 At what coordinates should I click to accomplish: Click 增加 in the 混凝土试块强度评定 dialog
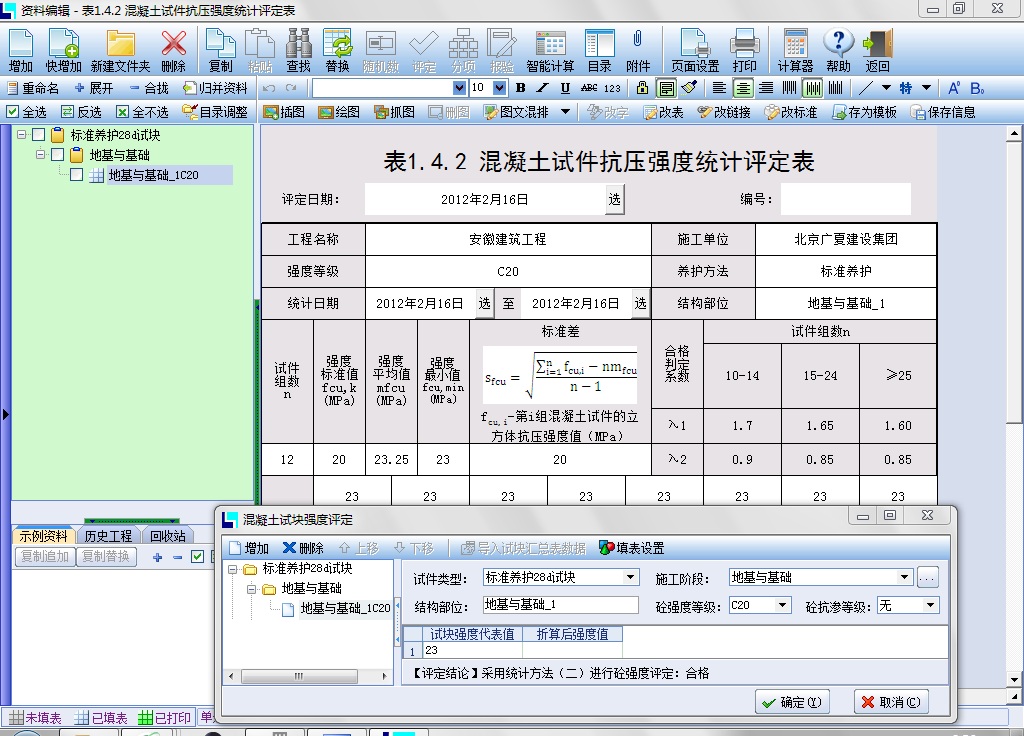249,548
